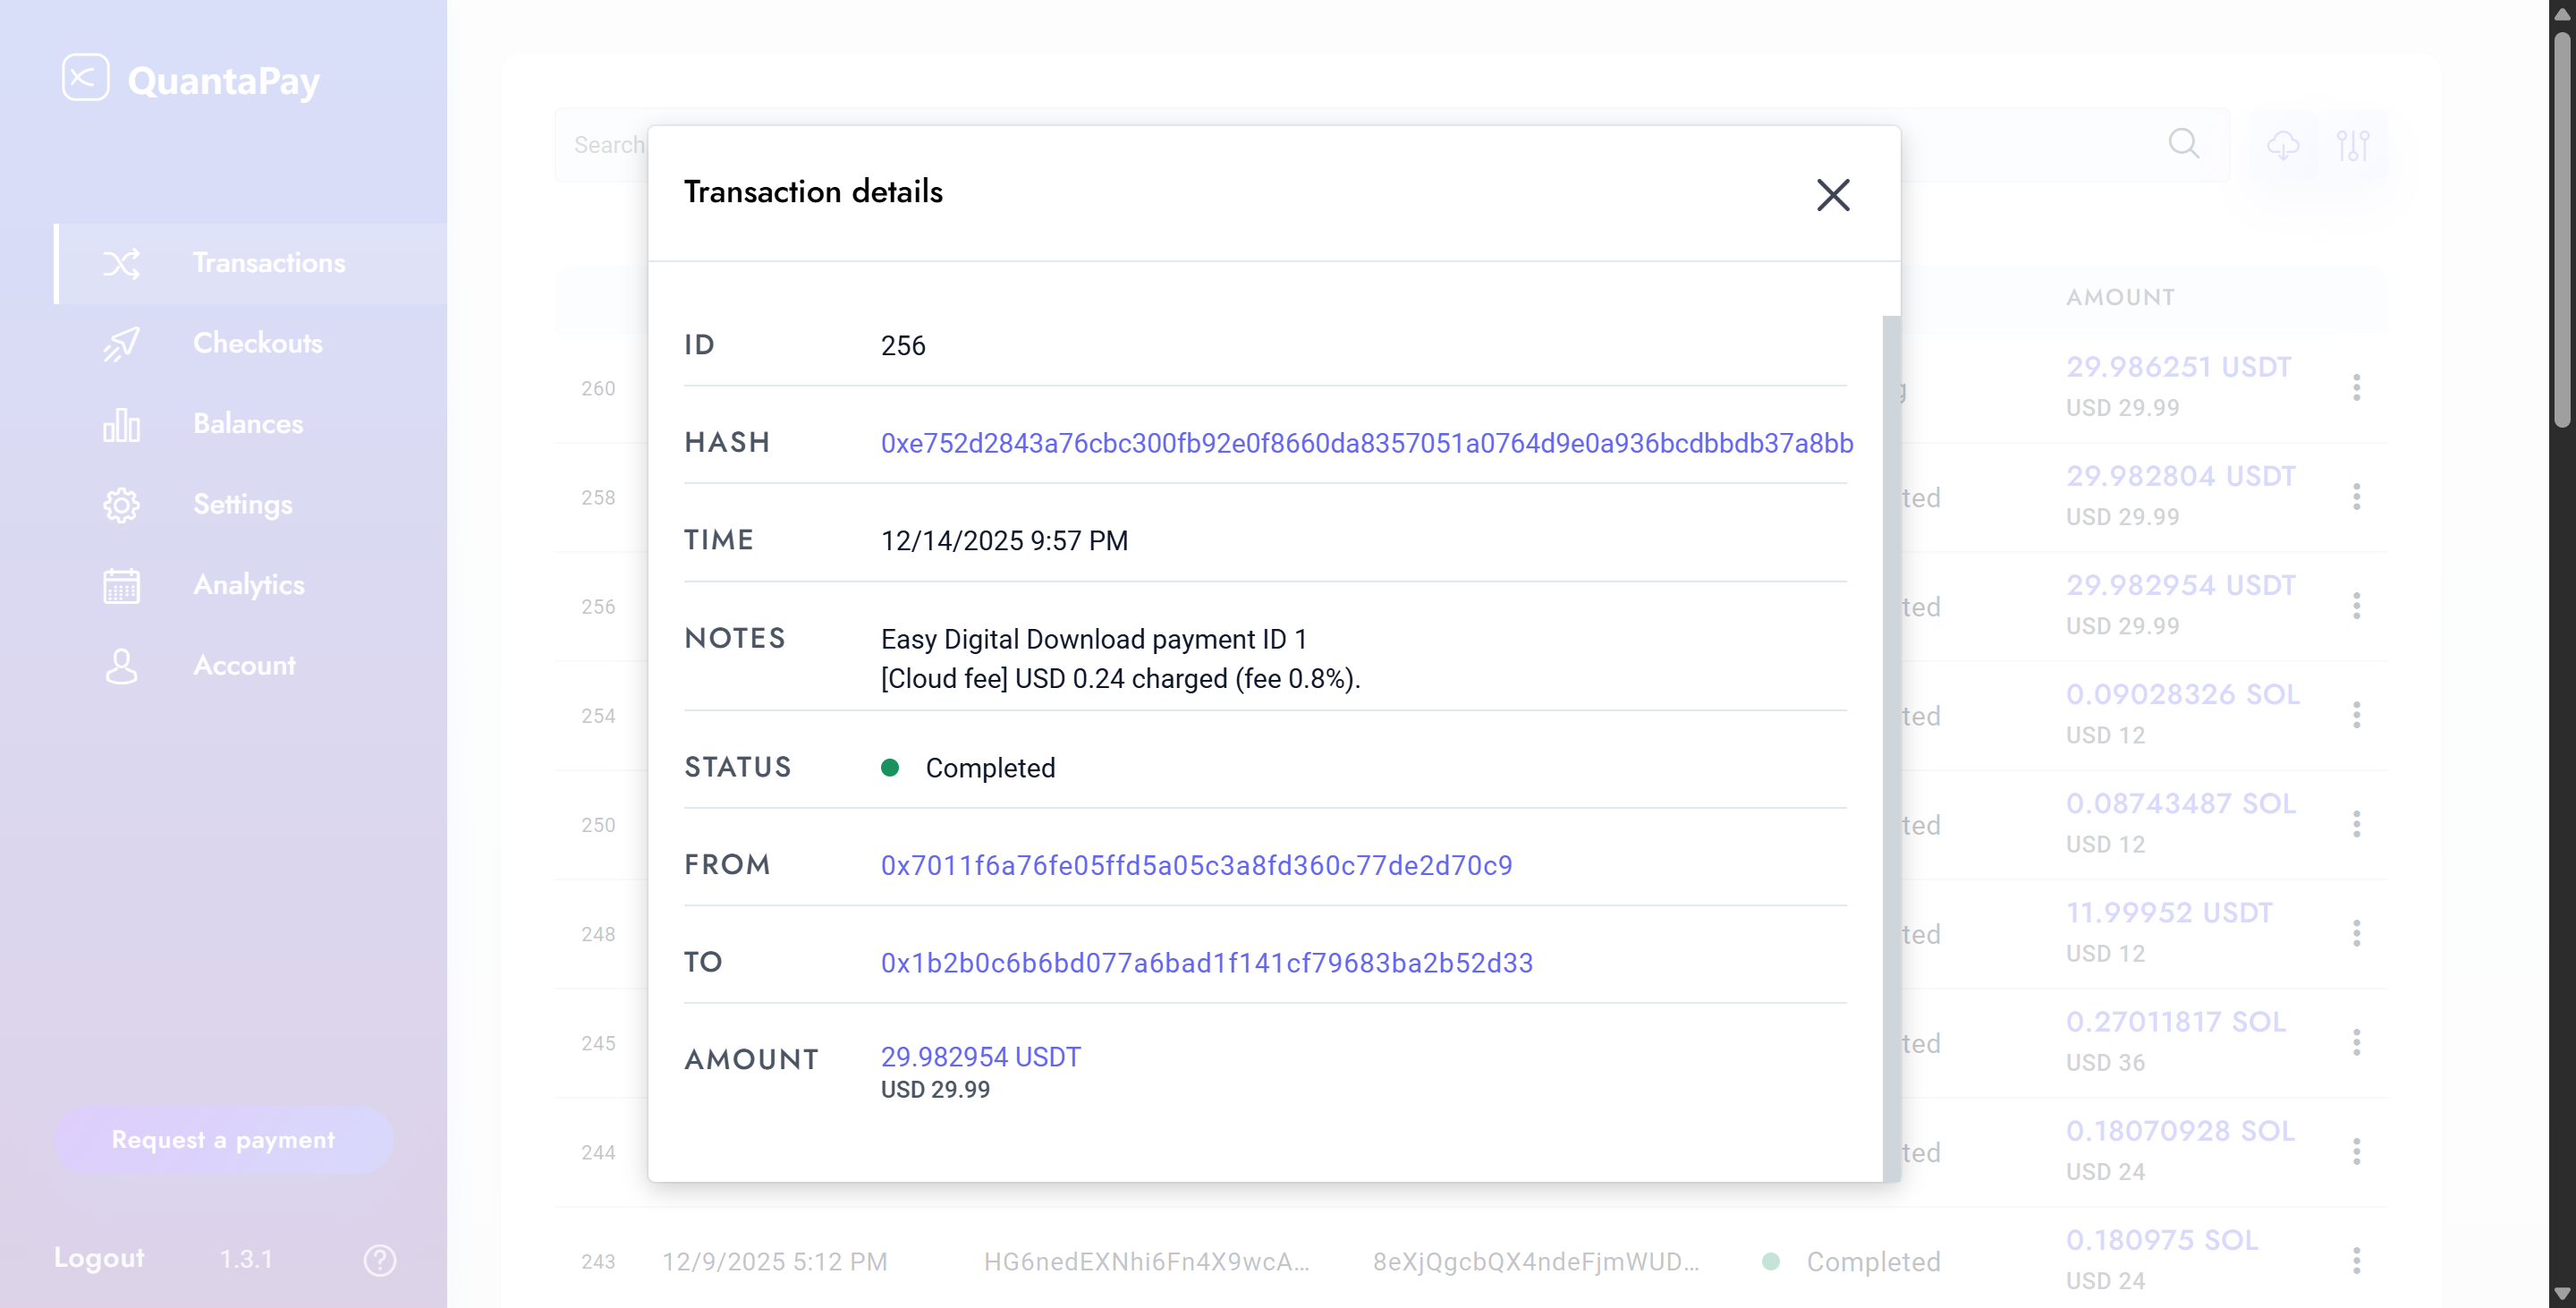Select transaction ID 254 in the table
2576x1308 pixels.
[598, 716]
